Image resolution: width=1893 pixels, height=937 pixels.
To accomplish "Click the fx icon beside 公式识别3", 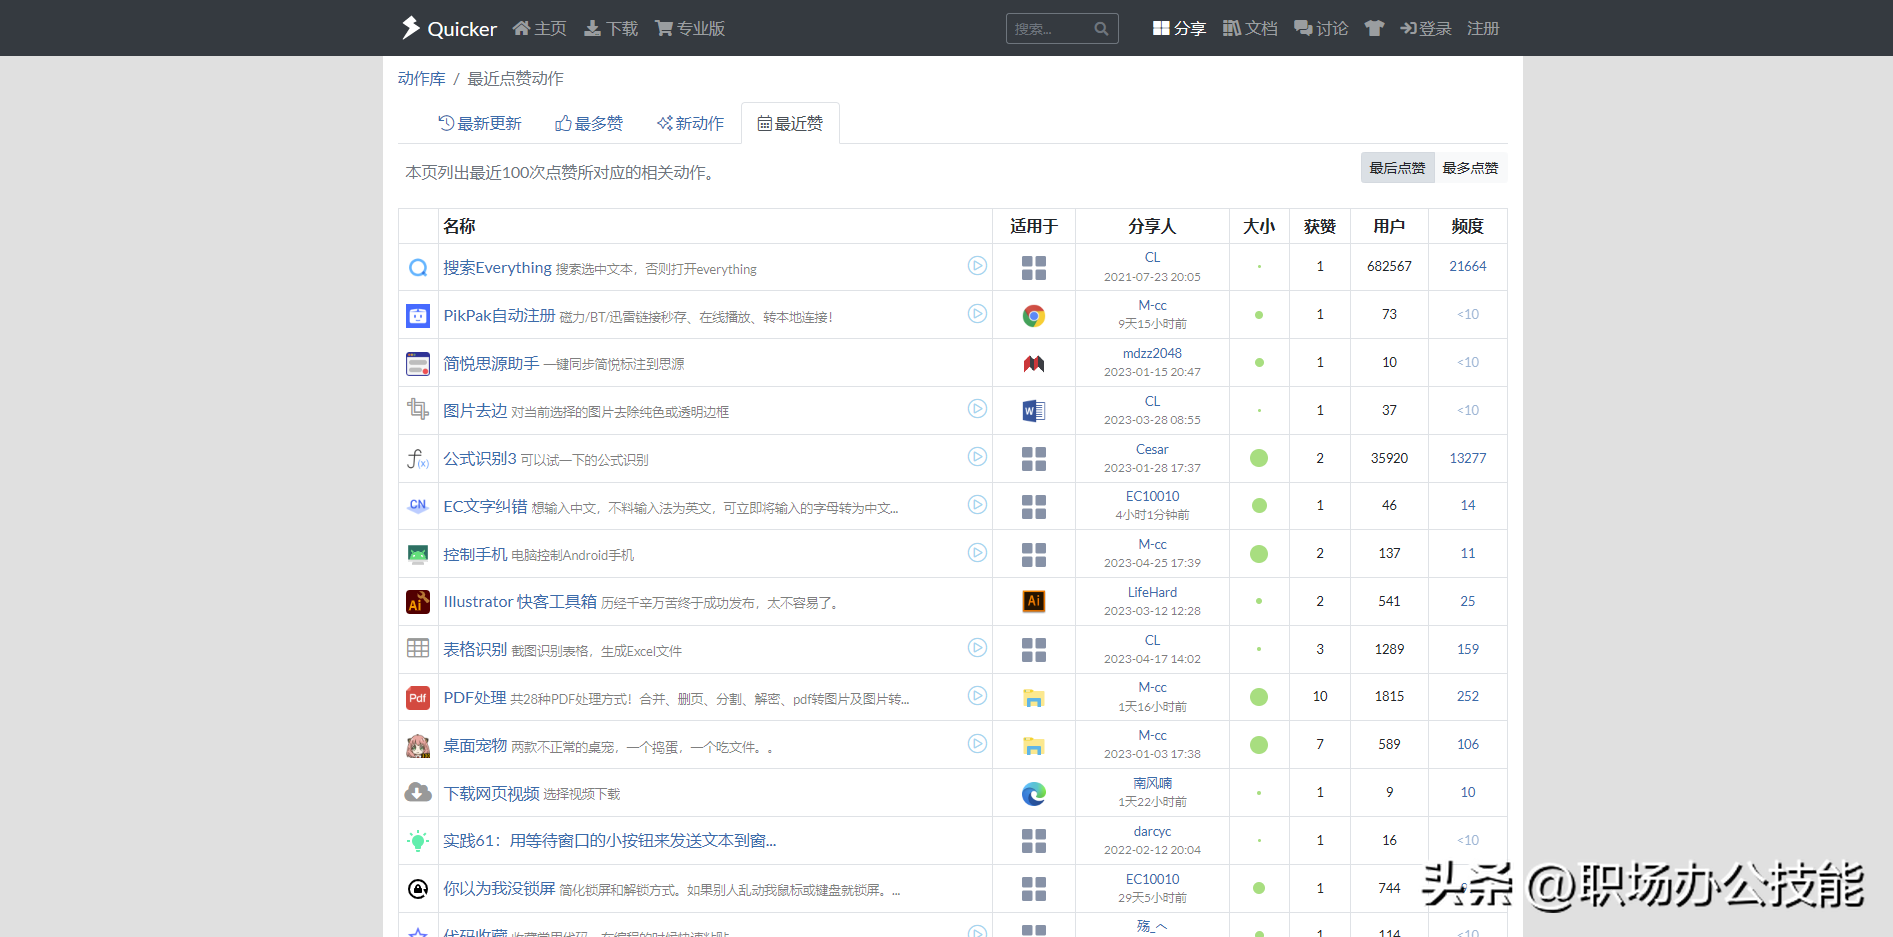I will (x=418, y=458).
